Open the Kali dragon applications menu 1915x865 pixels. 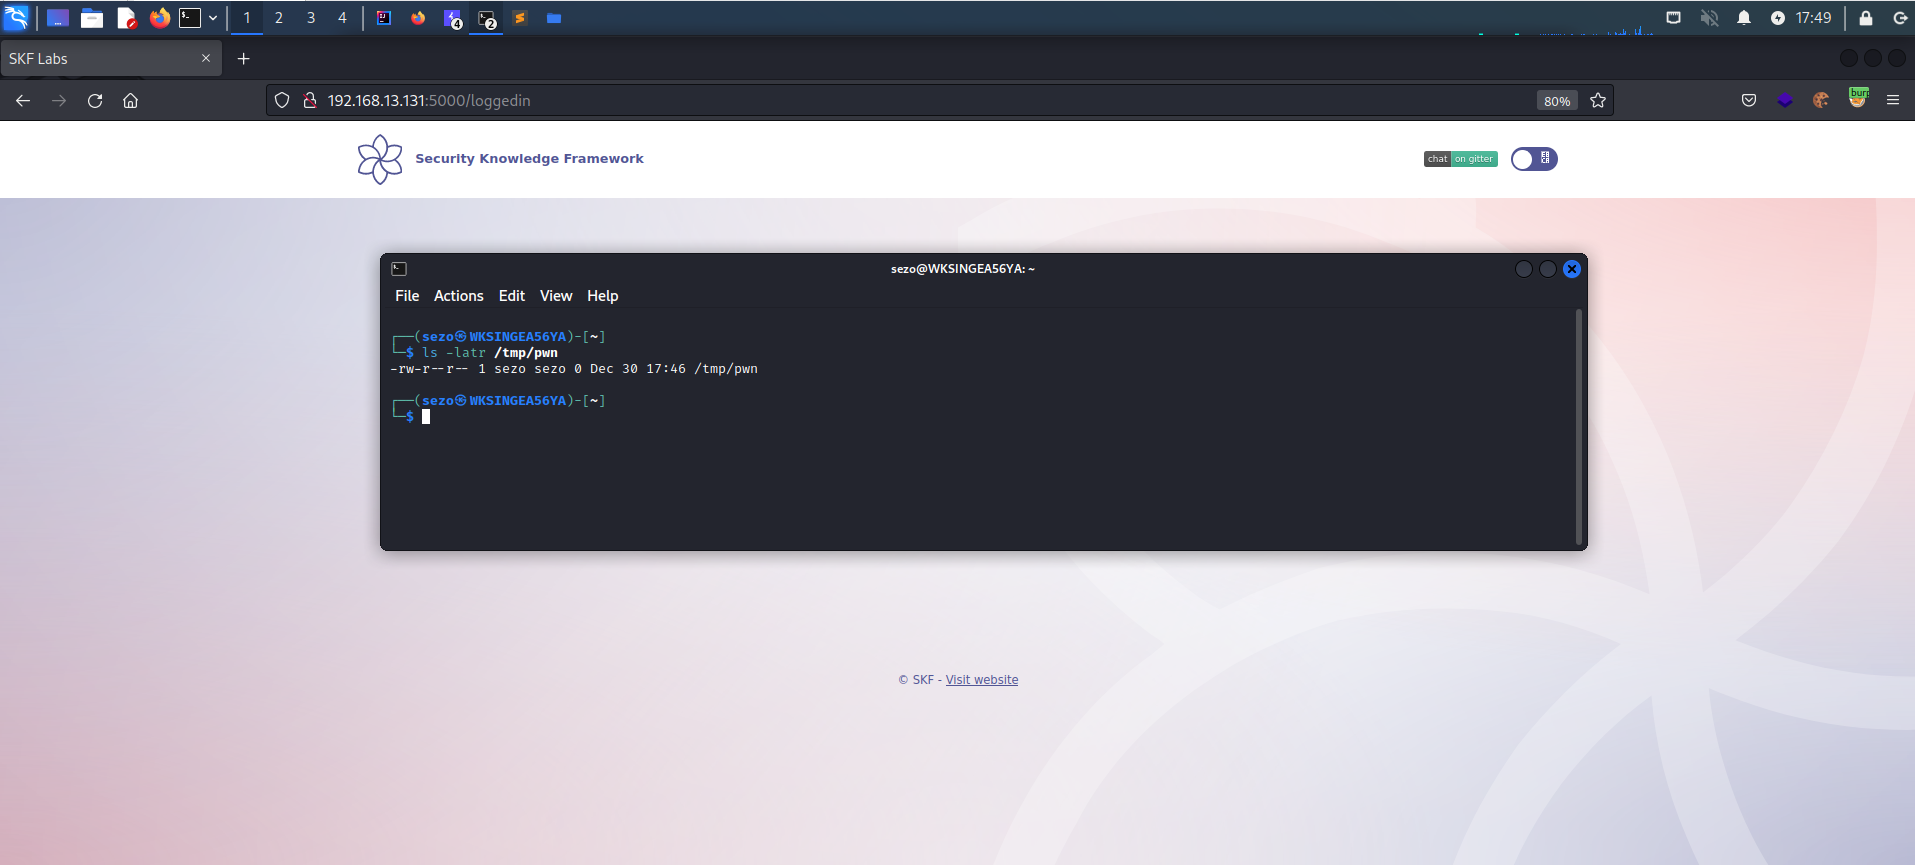[16, 17]
